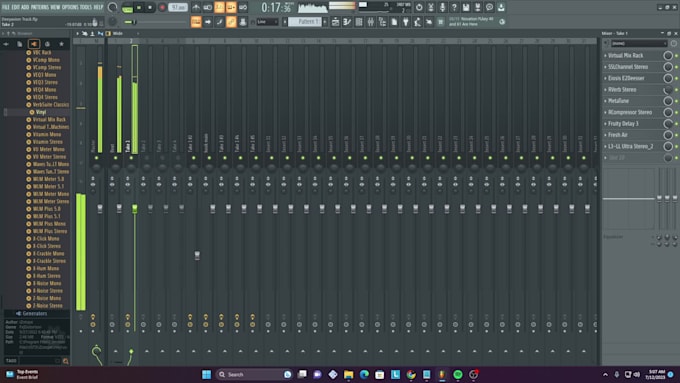Viewport: 680px width, 383px height.
Task: Toggle the Metatune effect enable LED
Action: pyautogui.click(x=676, y=101)
